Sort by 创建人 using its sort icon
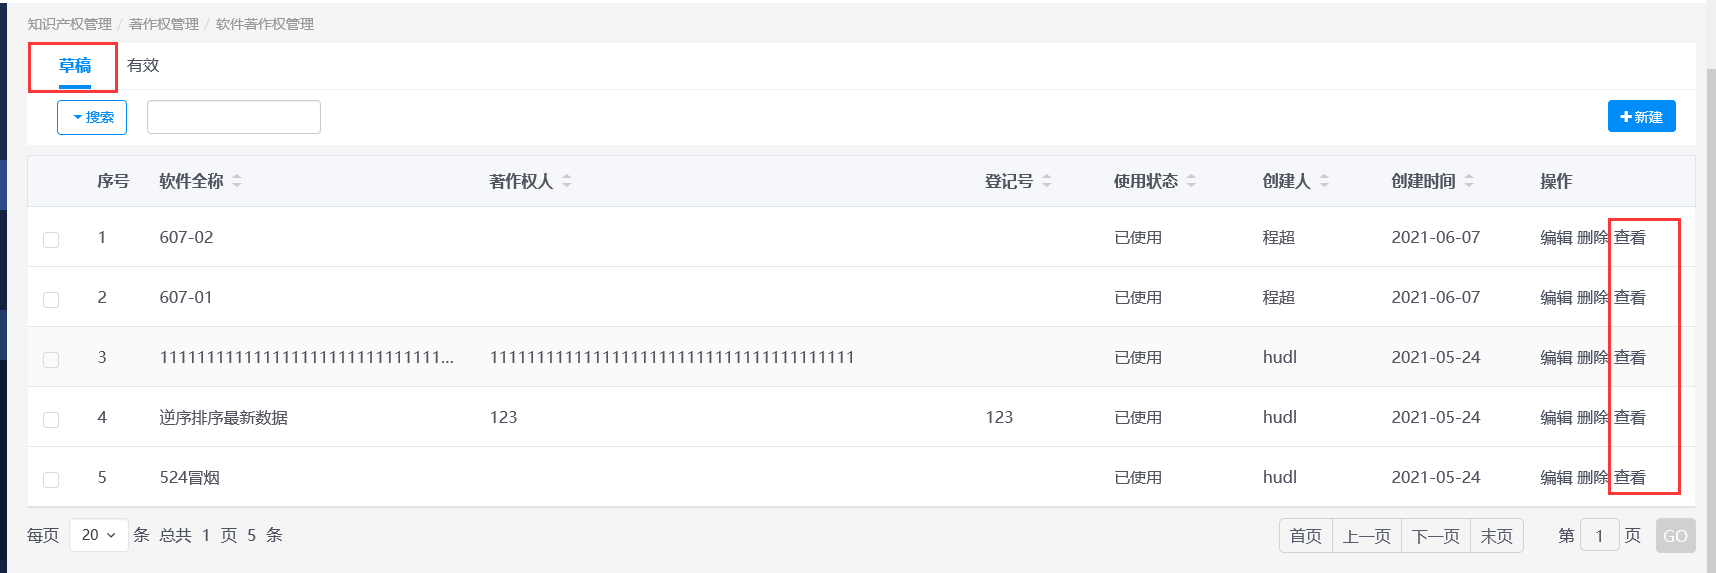Screen dimensions: 1716x573 coord(1324,181)
